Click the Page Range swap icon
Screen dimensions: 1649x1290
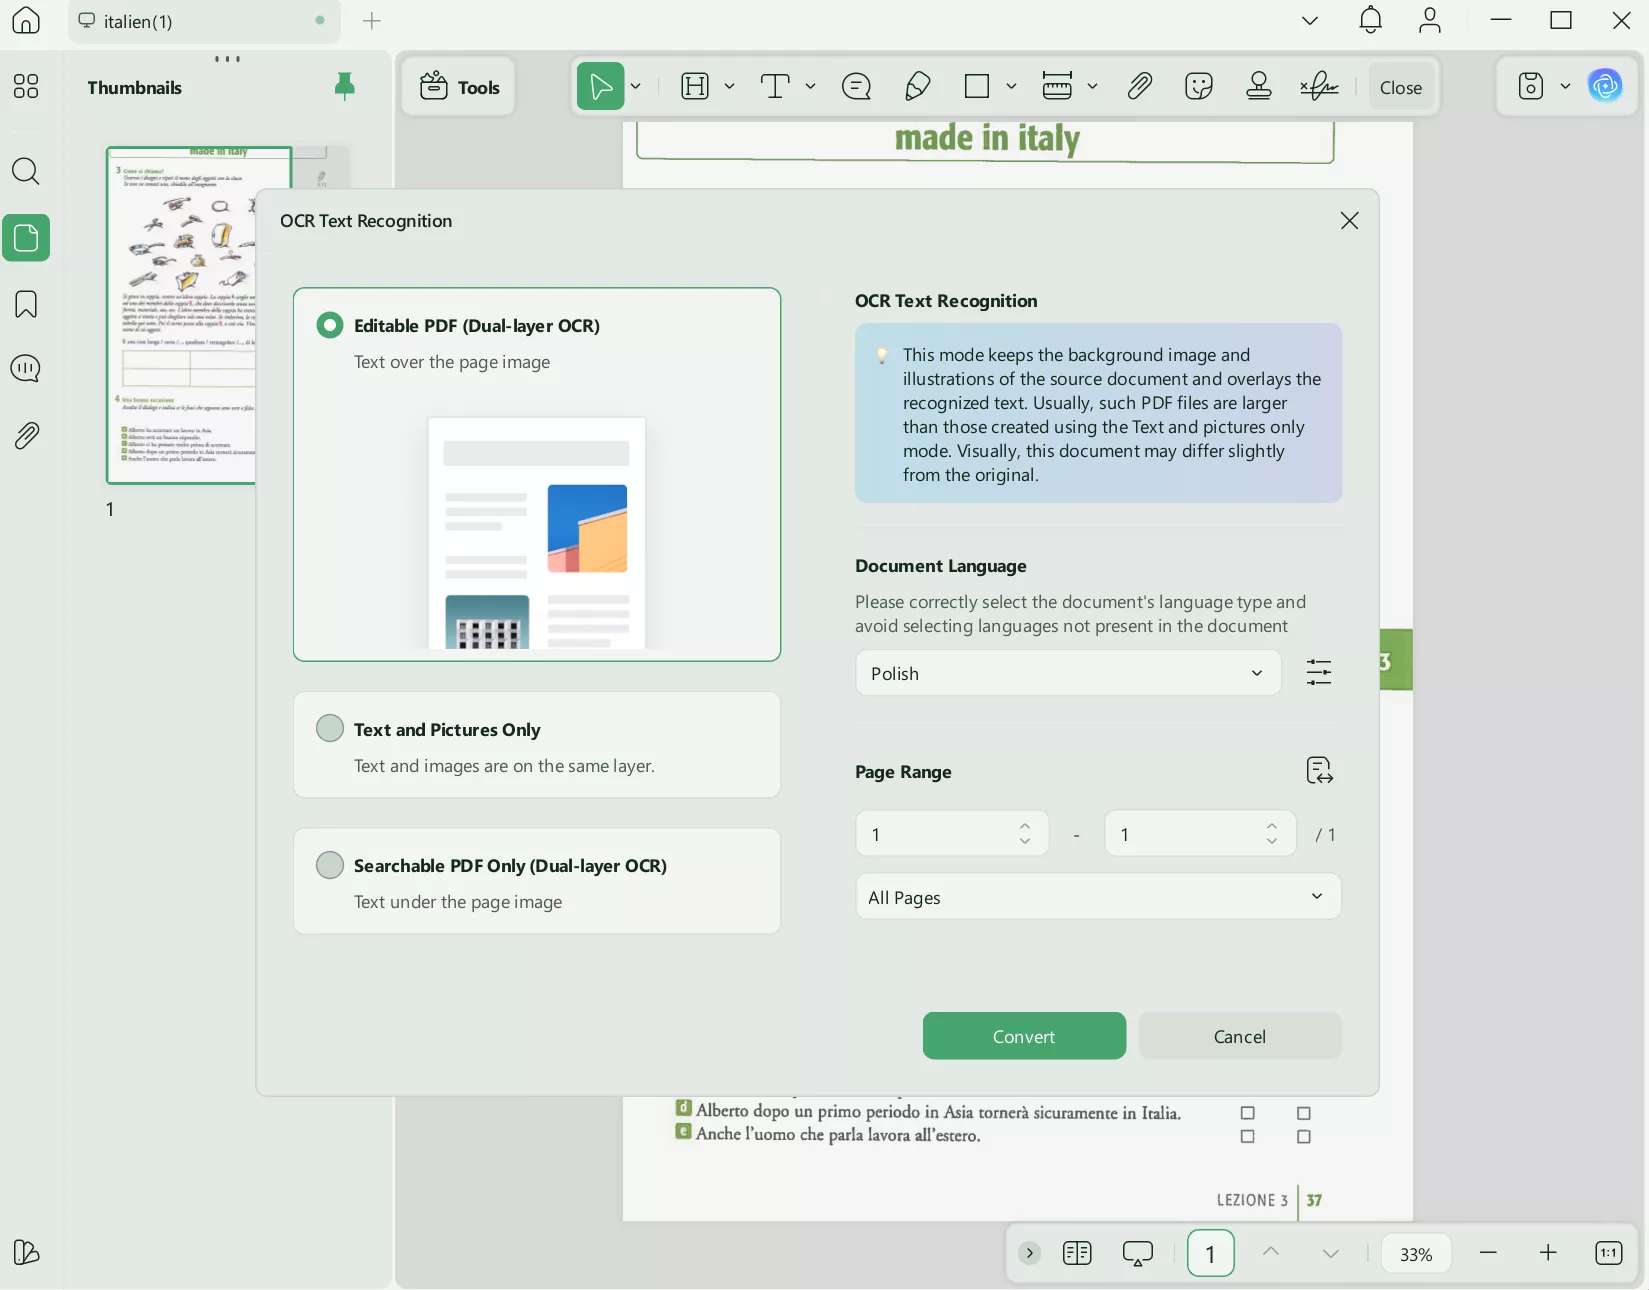pyautogui.click(x=1320, y=771)
